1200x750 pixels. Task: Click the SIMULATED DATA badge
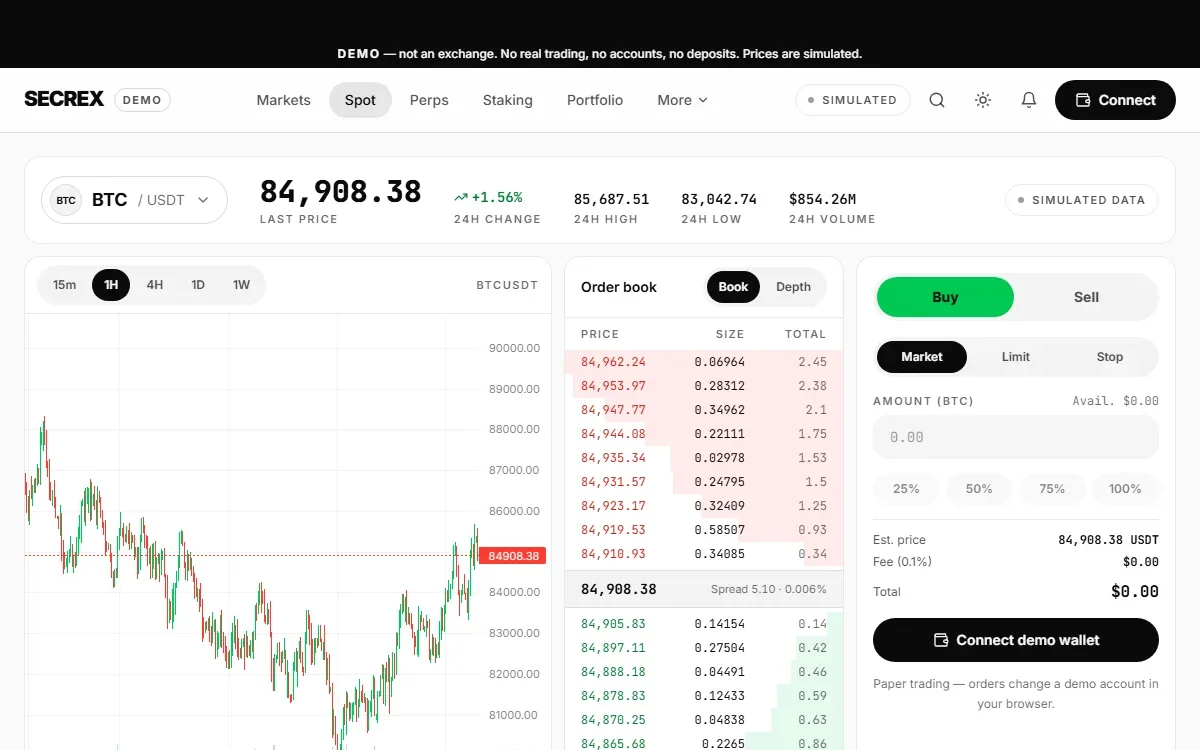(x=1082, y=200)
